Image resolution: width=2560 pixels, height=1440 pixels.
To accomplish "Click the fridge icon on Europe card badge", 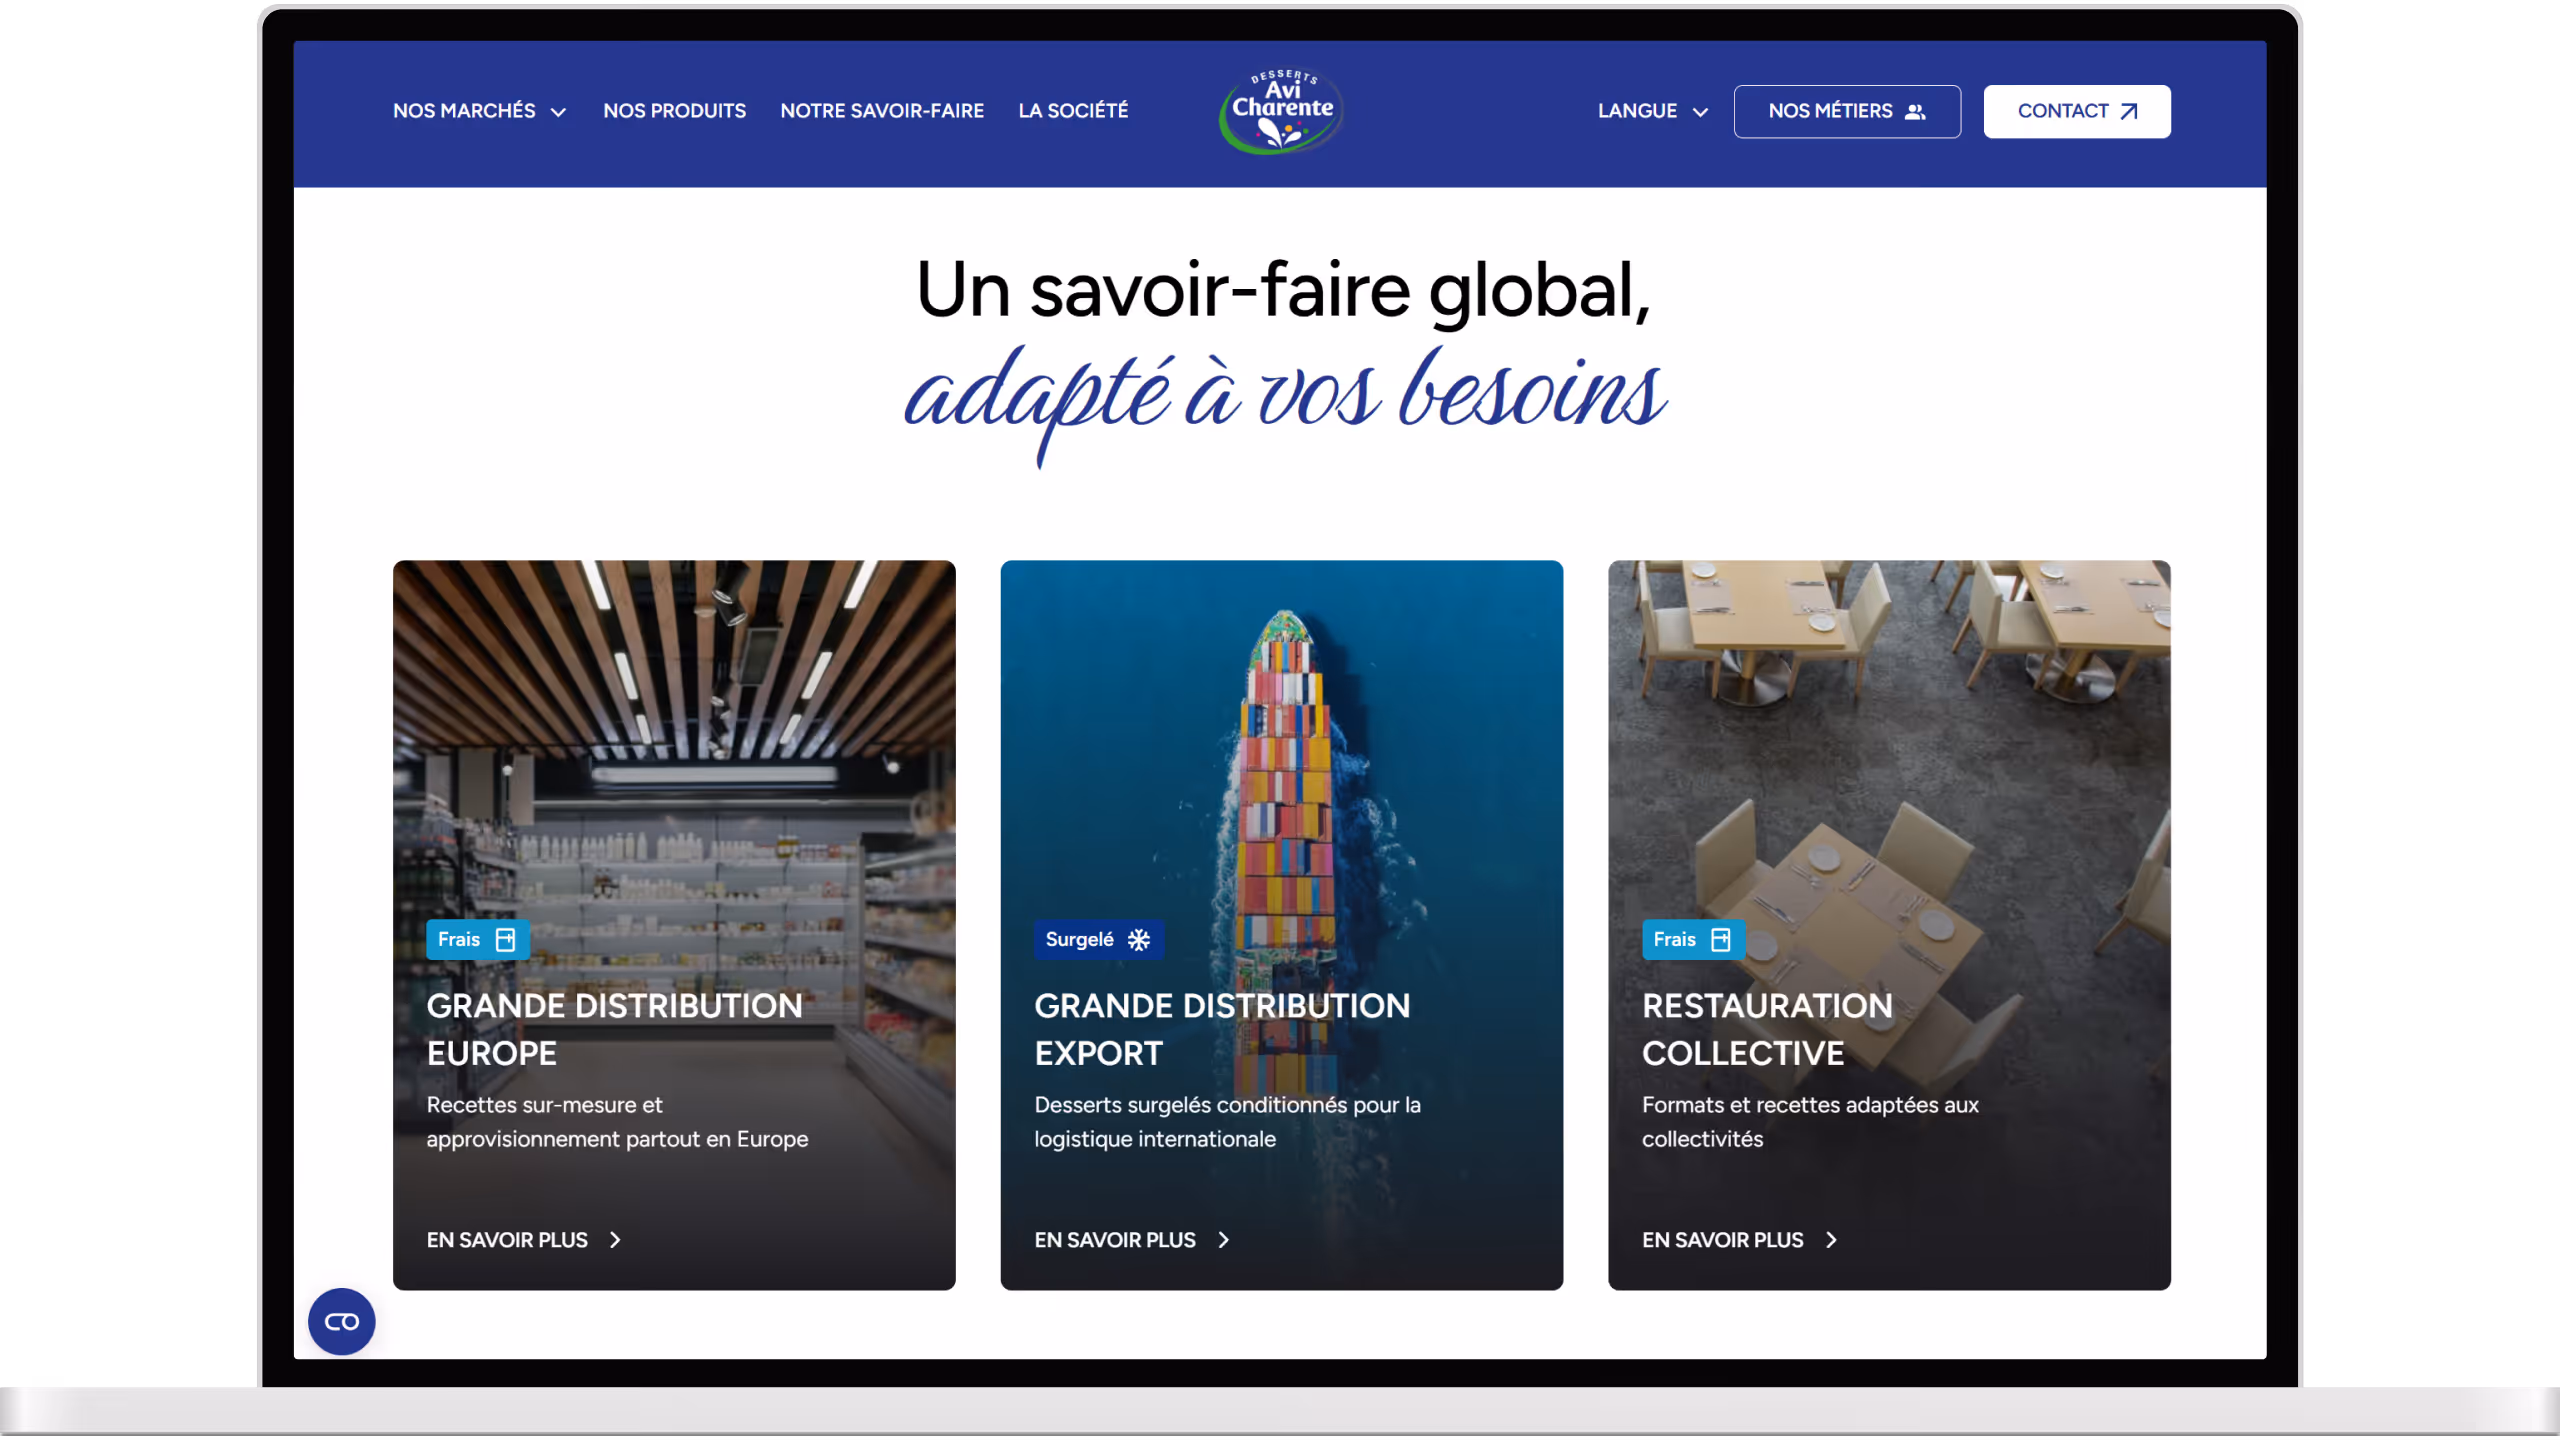I will point(506,940).
